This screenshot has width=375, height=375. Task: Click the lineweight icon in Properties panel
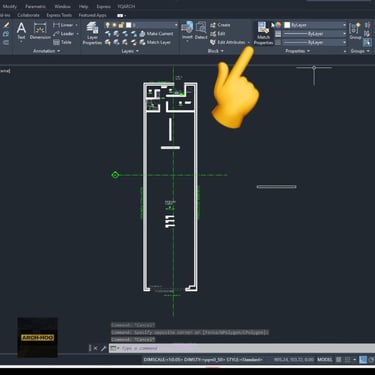[x=278, y=34]
